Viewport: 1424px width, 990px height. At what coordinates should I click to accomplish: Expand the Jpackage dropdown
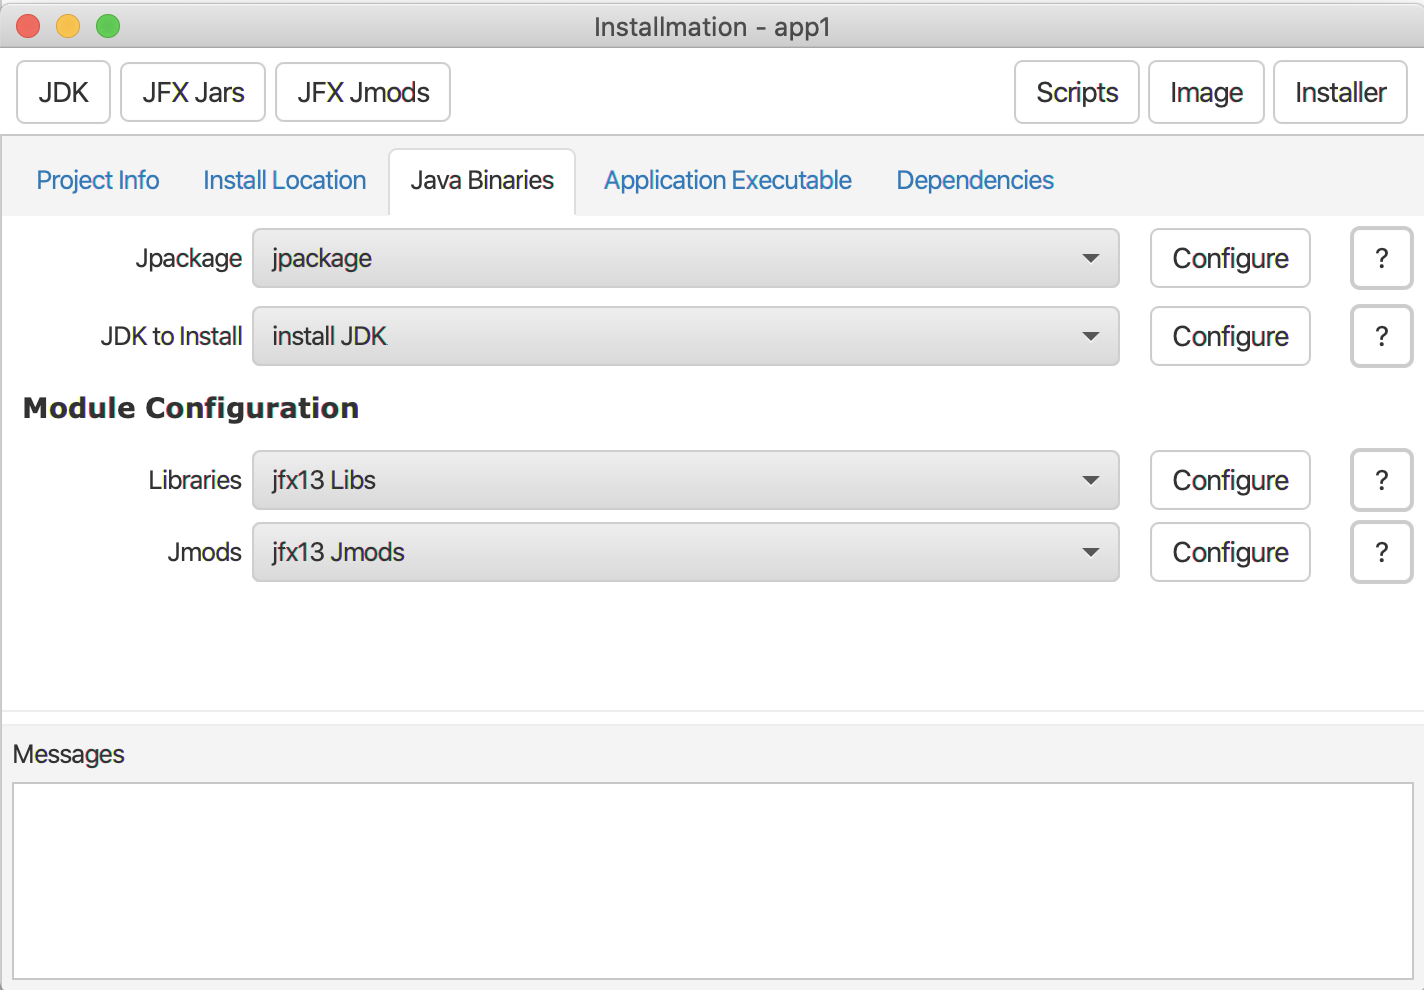[685, 258]
